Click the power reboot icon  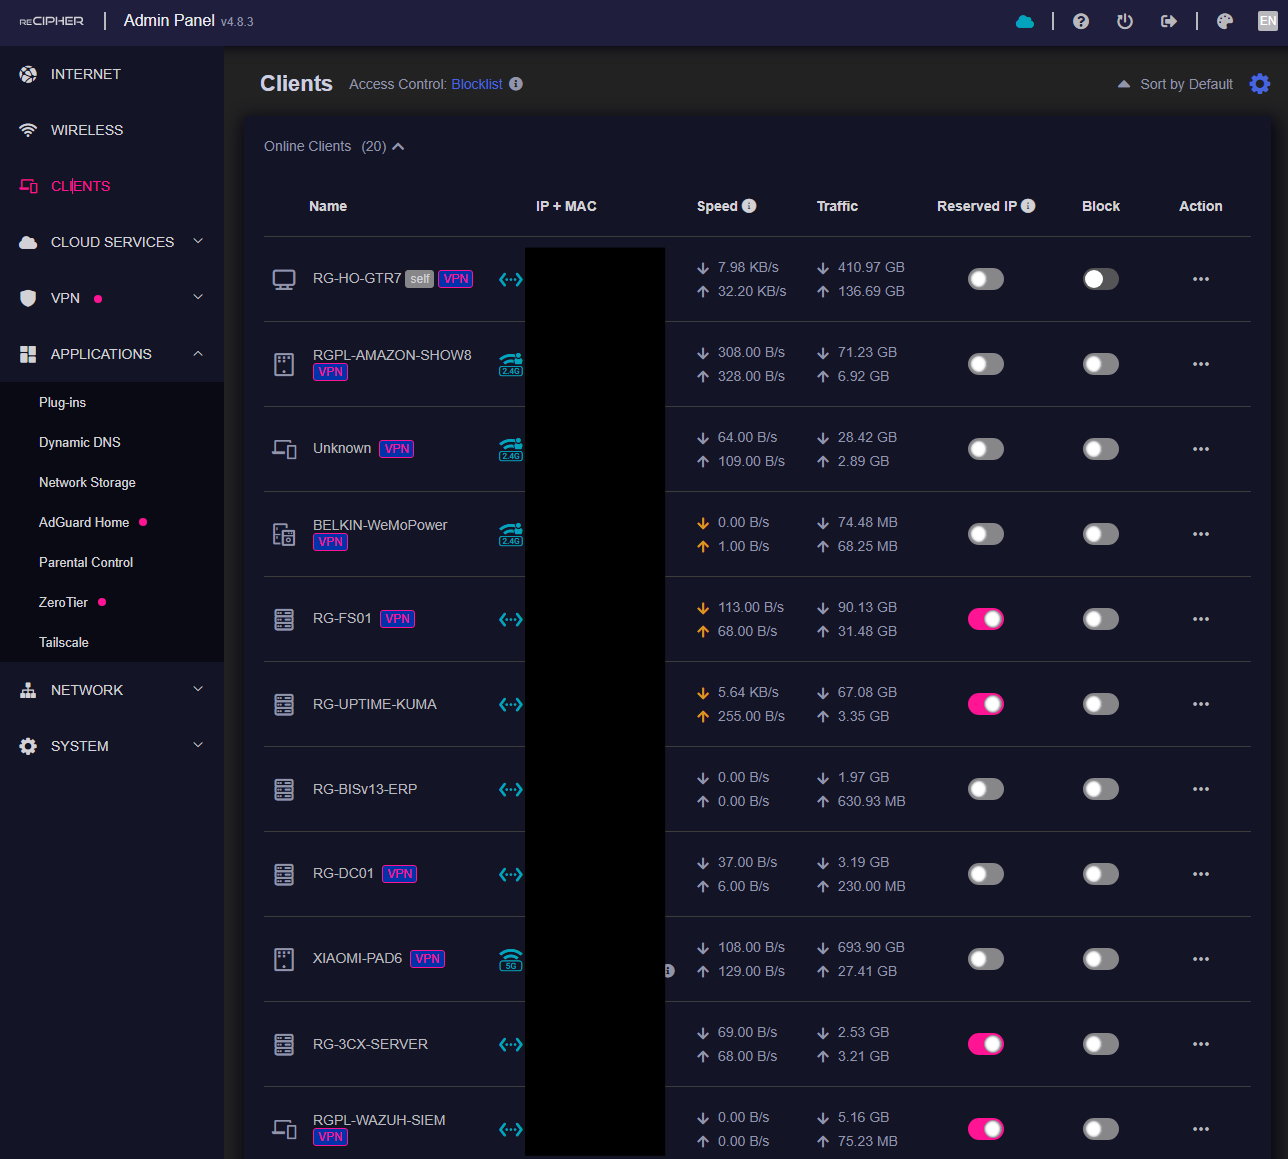point(1125,21)
